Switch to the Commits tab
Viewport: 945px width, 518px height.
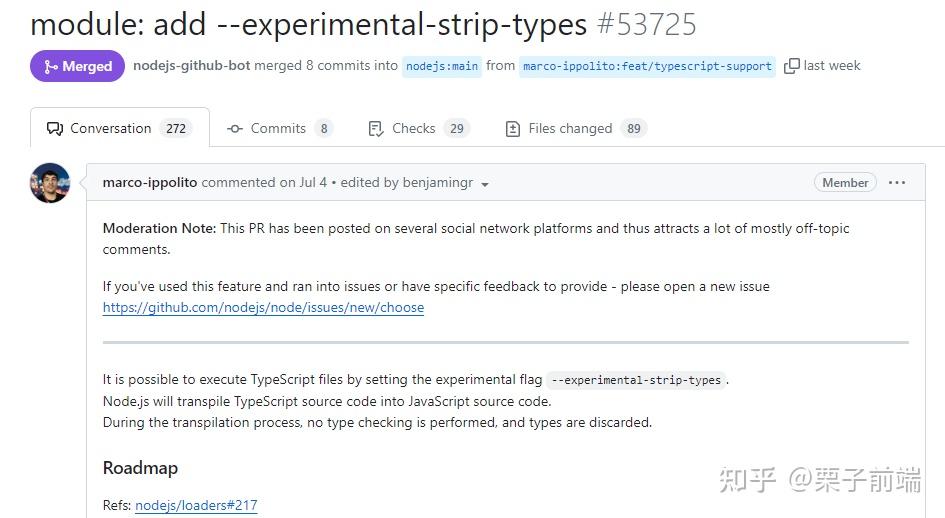(x=278, y=128)
